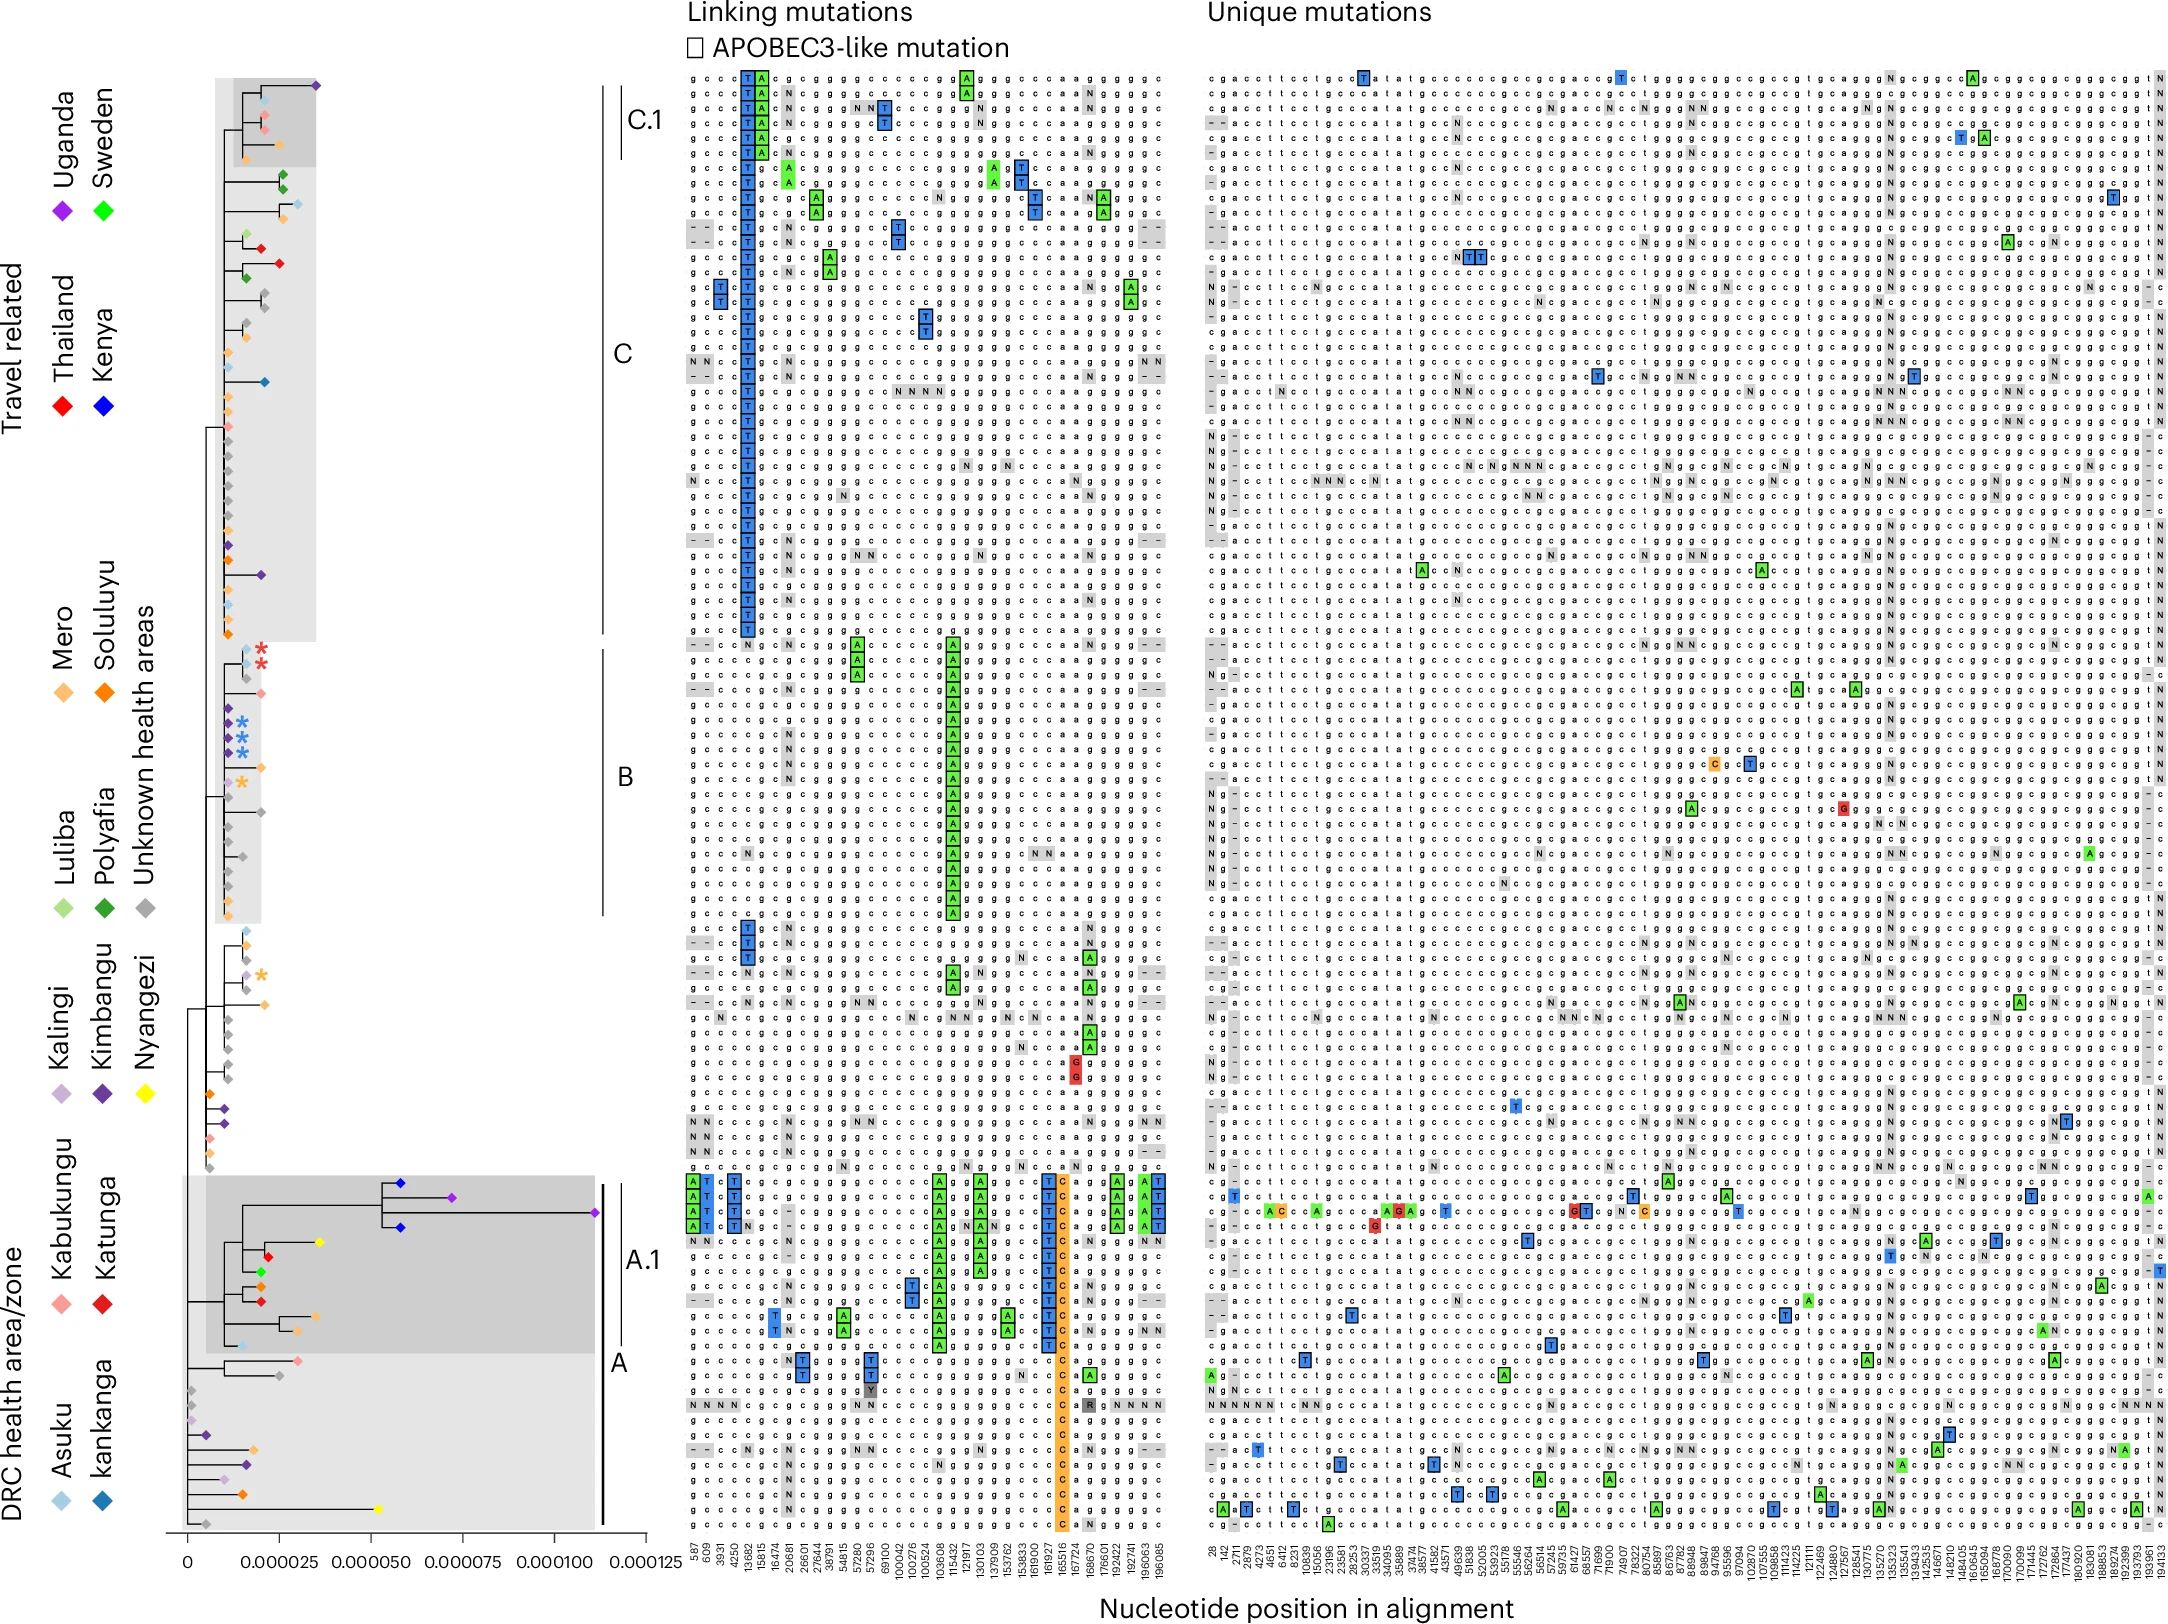This screenshot has height=1624, width=2168.
Task: Click the blue Kenya legend diamond
Action: point(103,406)
